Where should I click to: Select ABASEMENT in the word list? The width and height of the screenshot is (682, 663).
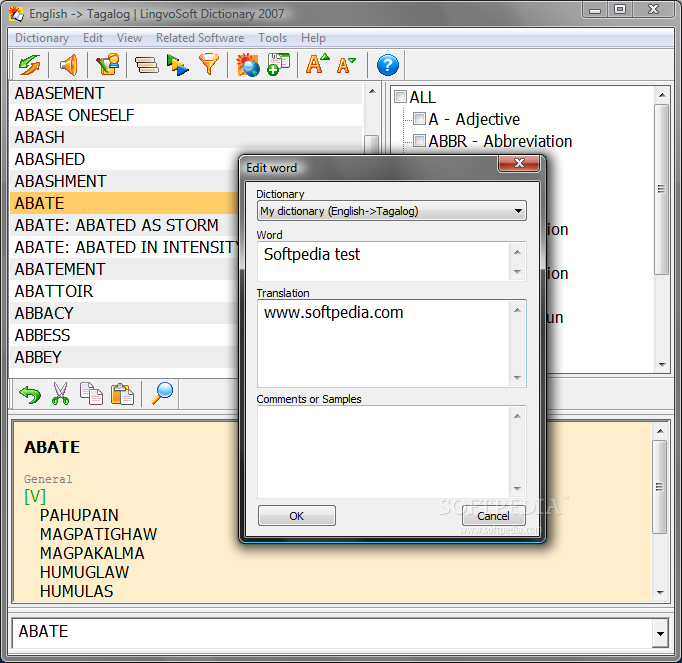(x=186, y=93)
